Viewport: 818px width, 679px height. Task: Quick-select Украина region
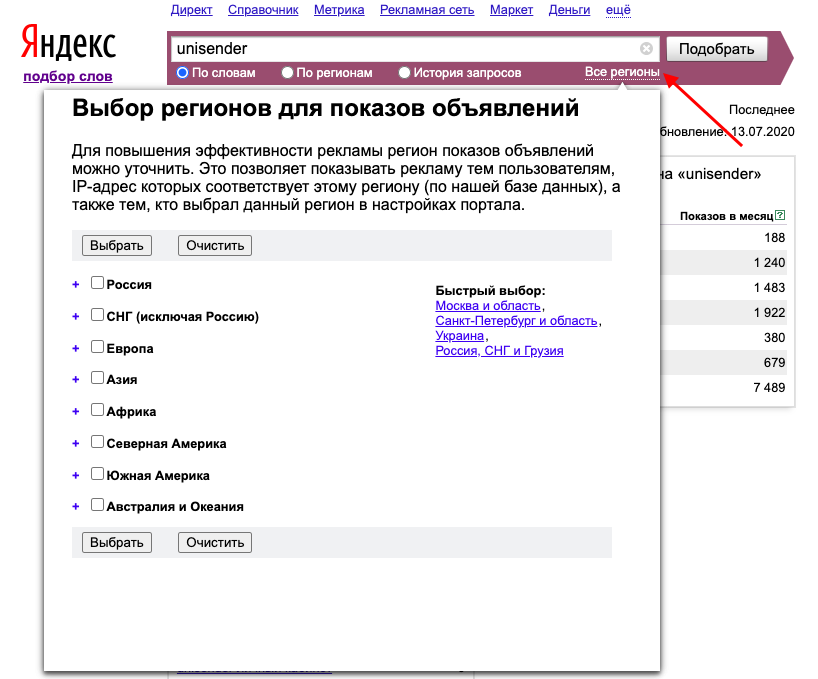(x=460, y=336)
